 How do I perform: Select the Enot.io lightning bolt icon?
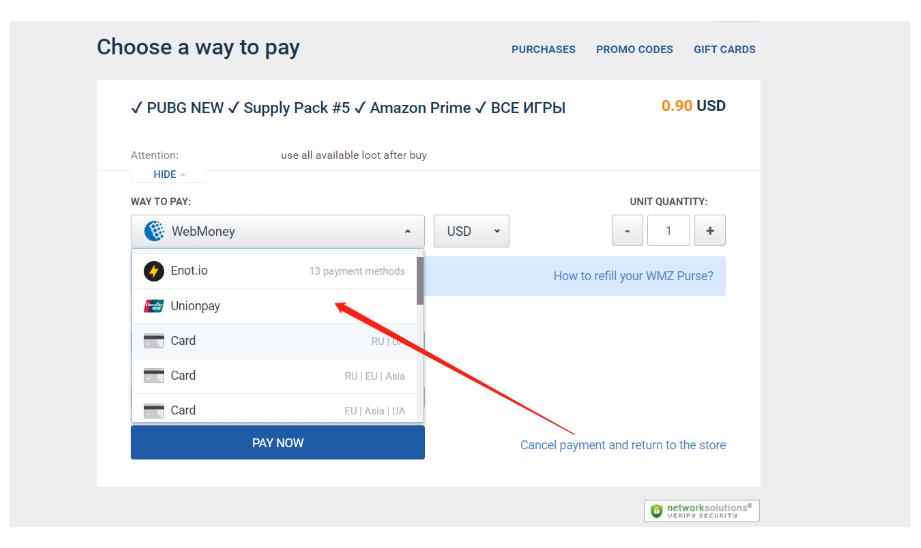[x=154, y=271]
